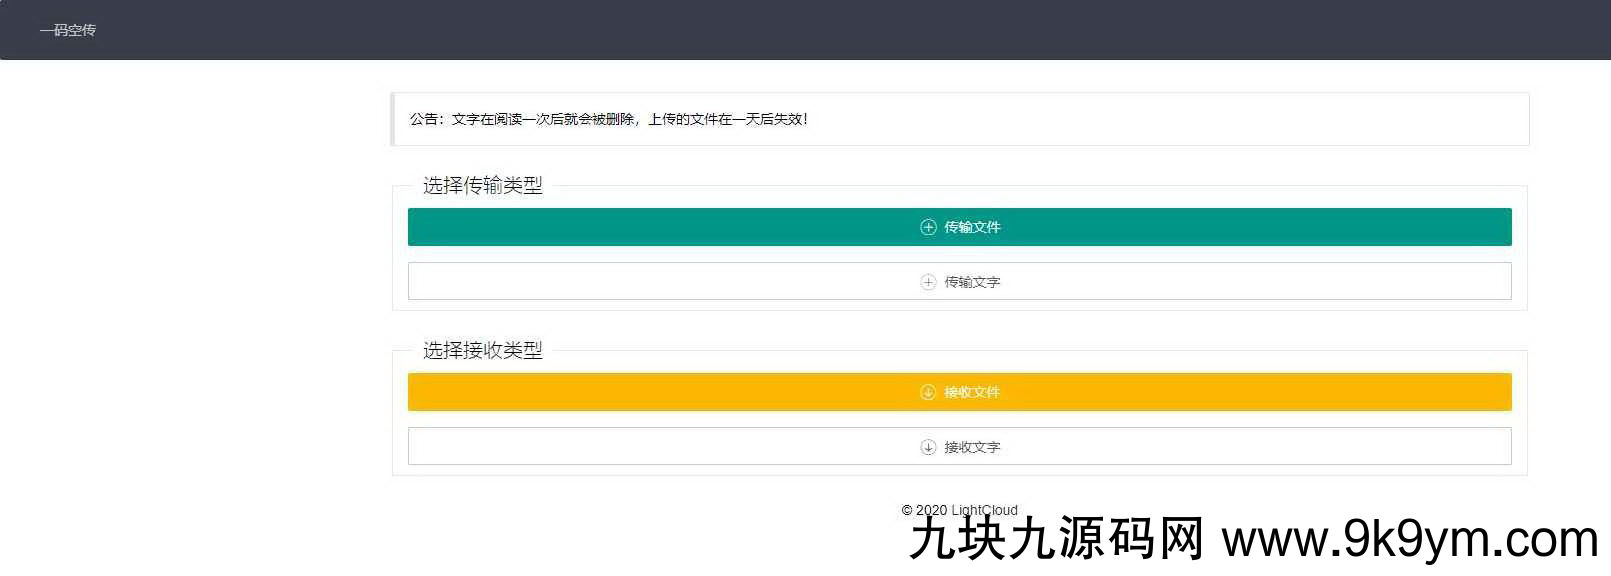This screenshot has width=1611, height=576.
Task: Click the download-arrow icon beside 接收文字
Action: click(x=928, y=447)
